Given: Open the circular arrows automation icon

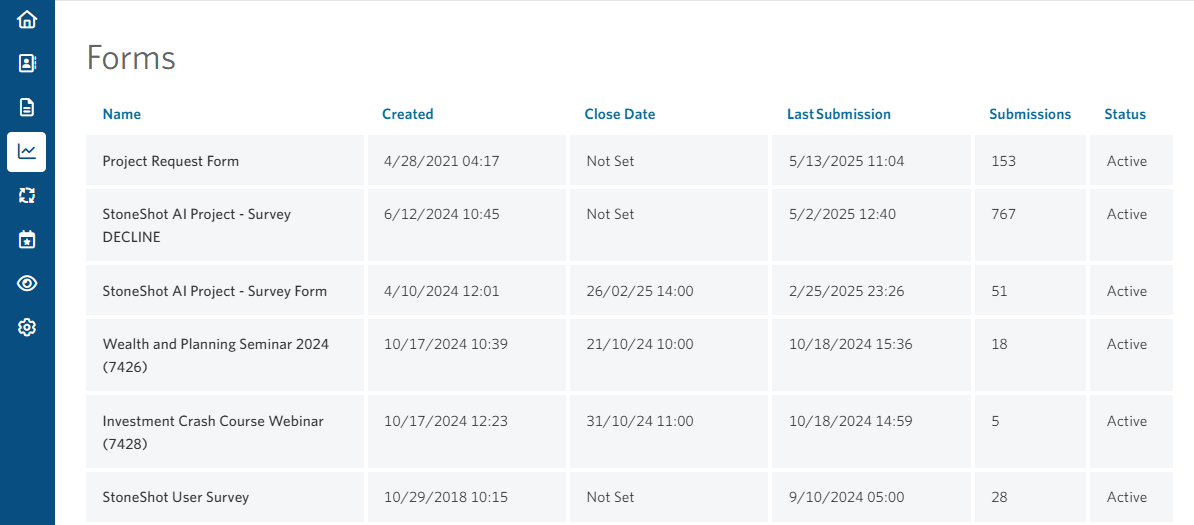Looking at the screenshot, I should pyautogui.click(x=27, y=196).
